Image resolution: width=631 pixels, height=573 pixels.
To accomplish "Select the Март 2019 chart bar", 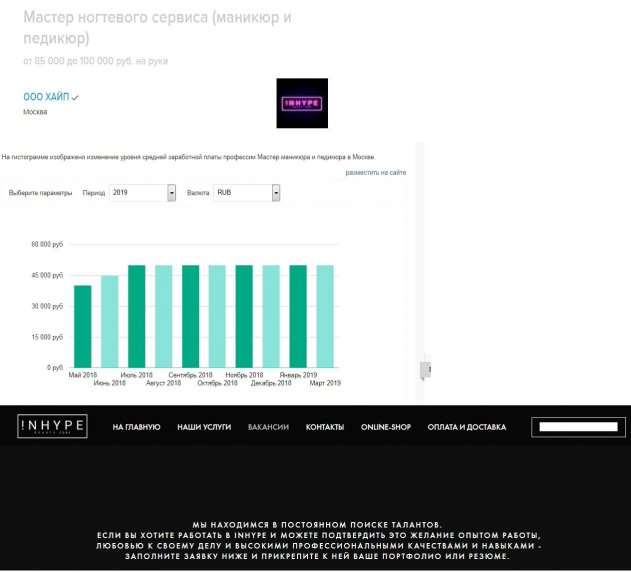I will coord(325,316).
